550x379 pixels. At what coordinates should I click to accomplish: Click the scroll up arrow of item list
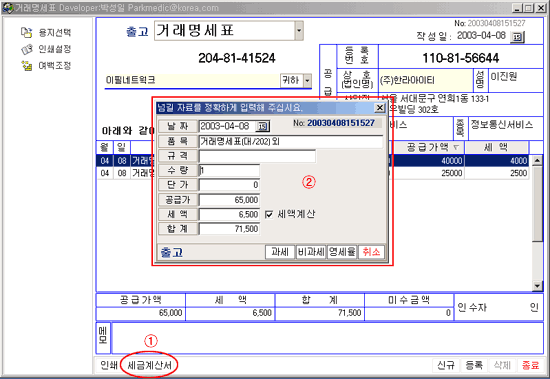pos(537,161)
